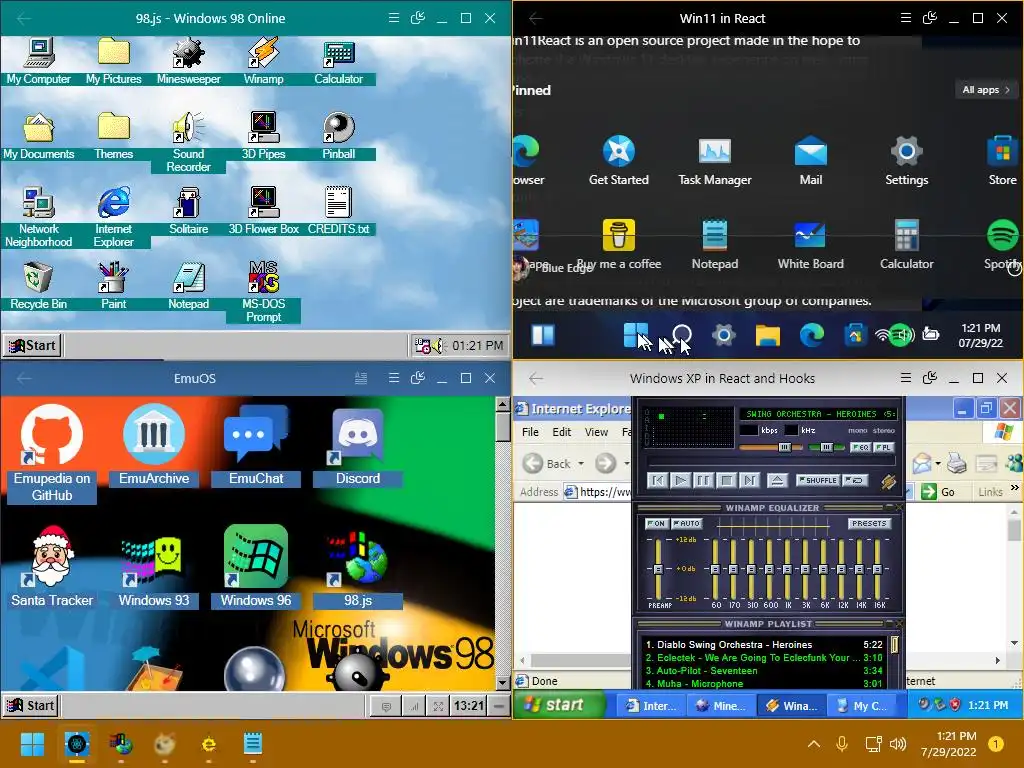Screen dimensions: 1024x768
Task: Select Auto-Pilot - Seventeen in Winamp playlist
Action: [x=764, y=671]
